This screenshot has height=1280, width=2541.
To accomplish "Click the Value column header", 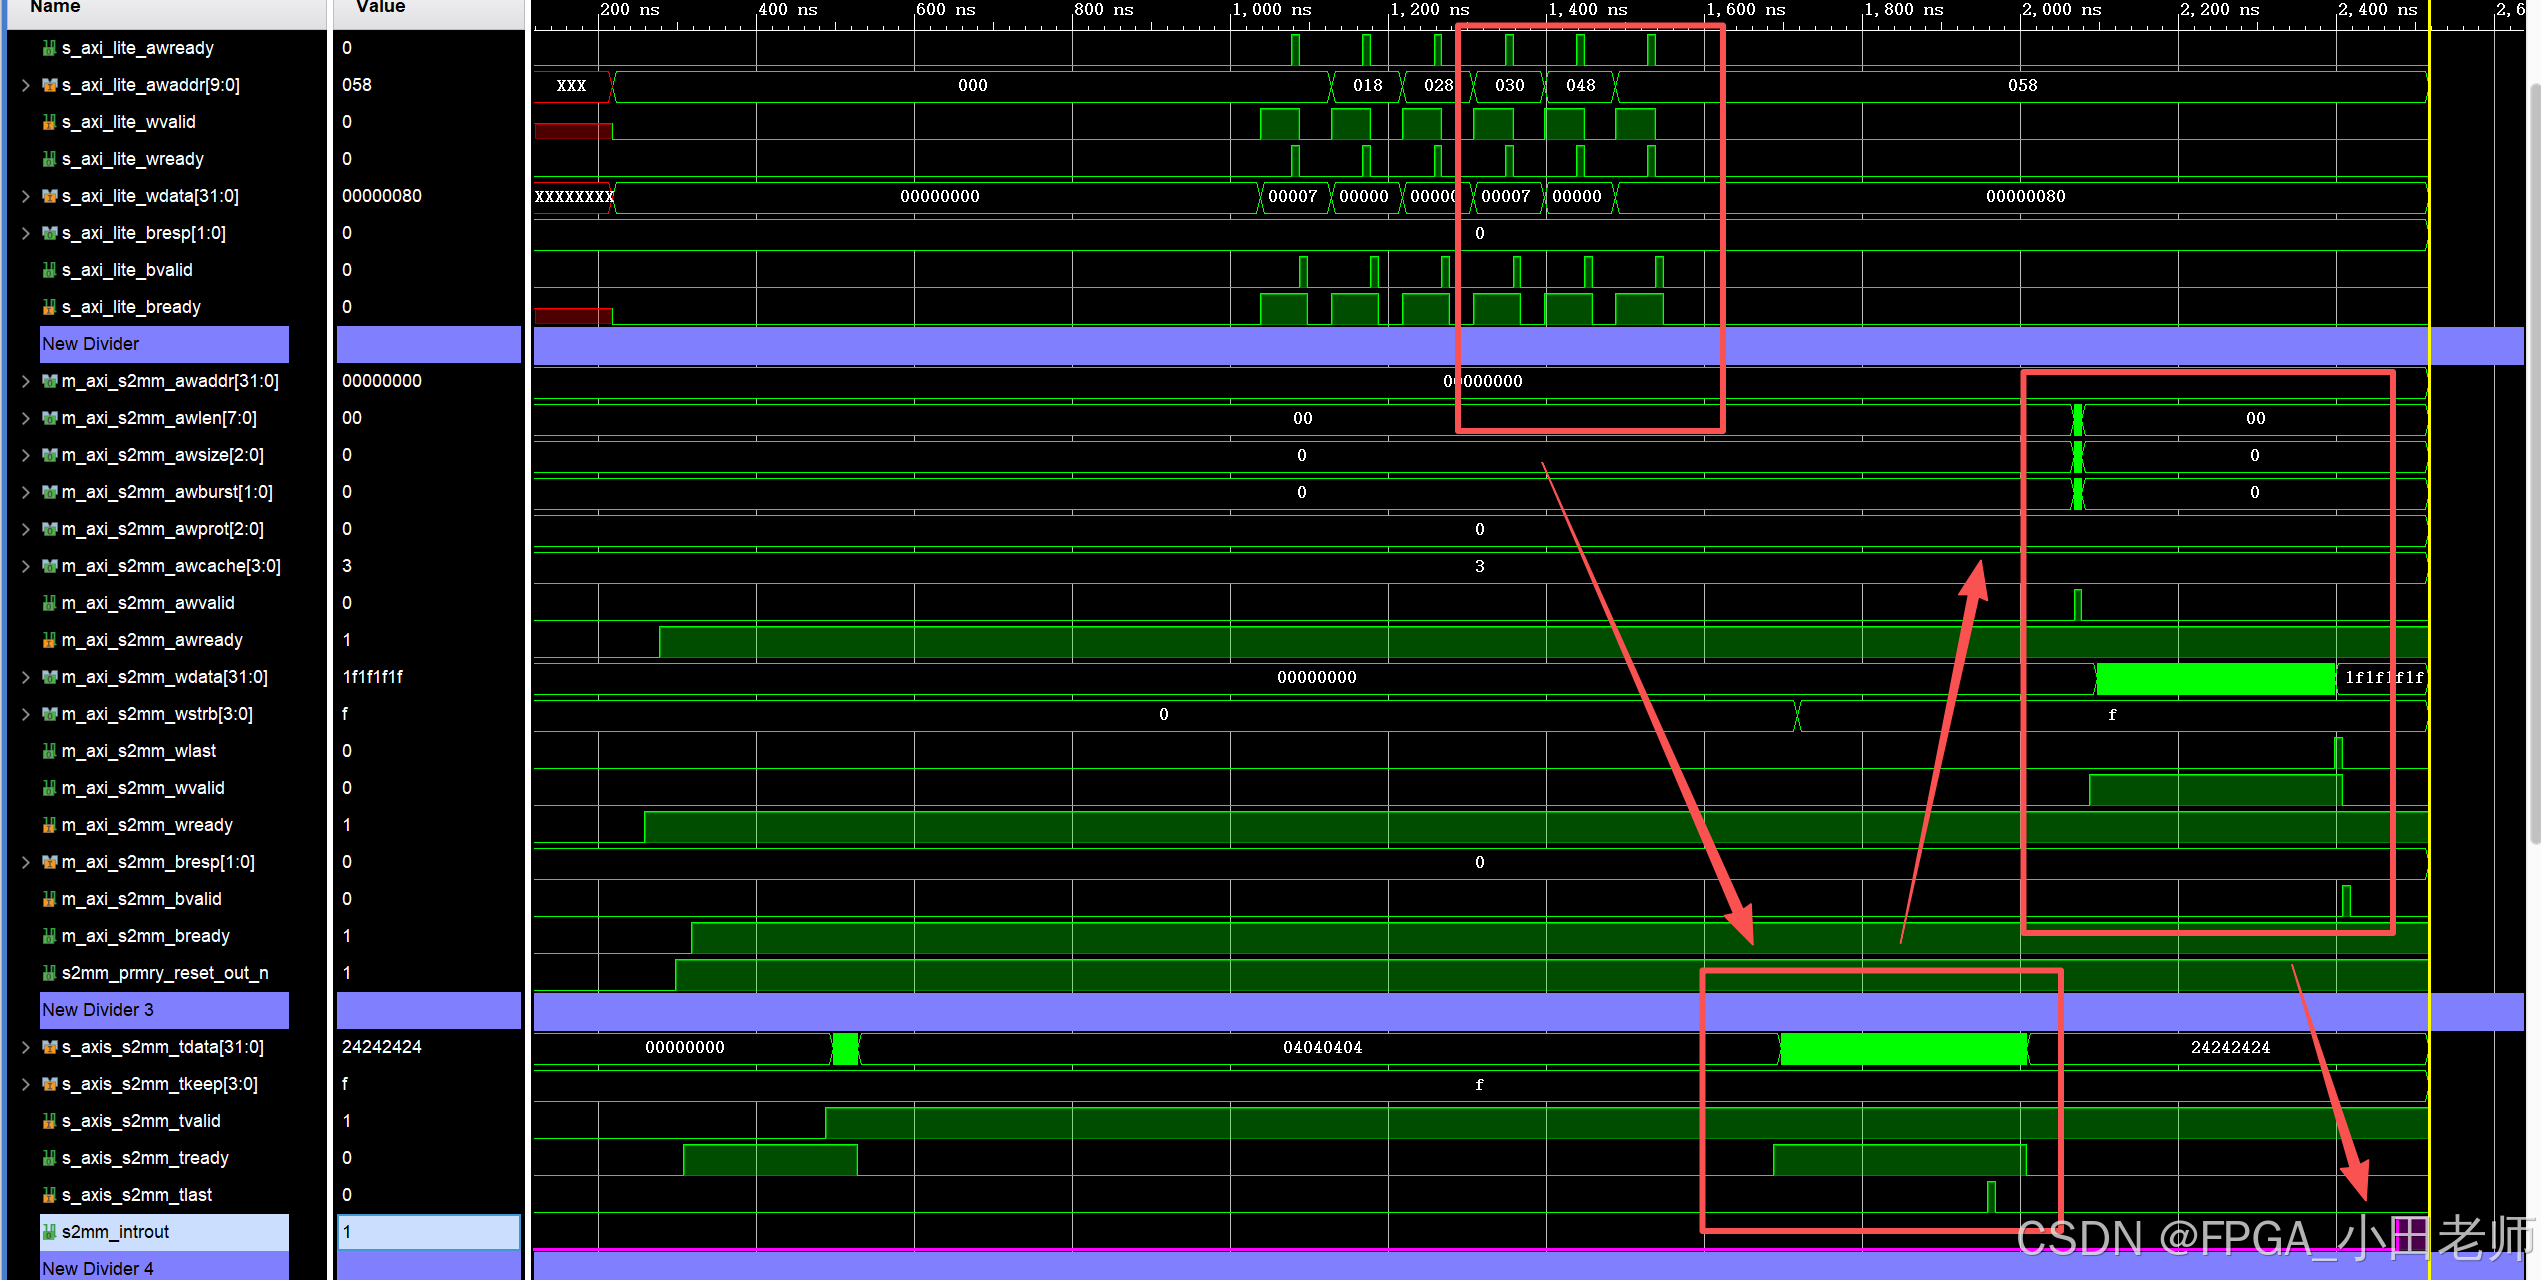I will [x=380, y=8].
